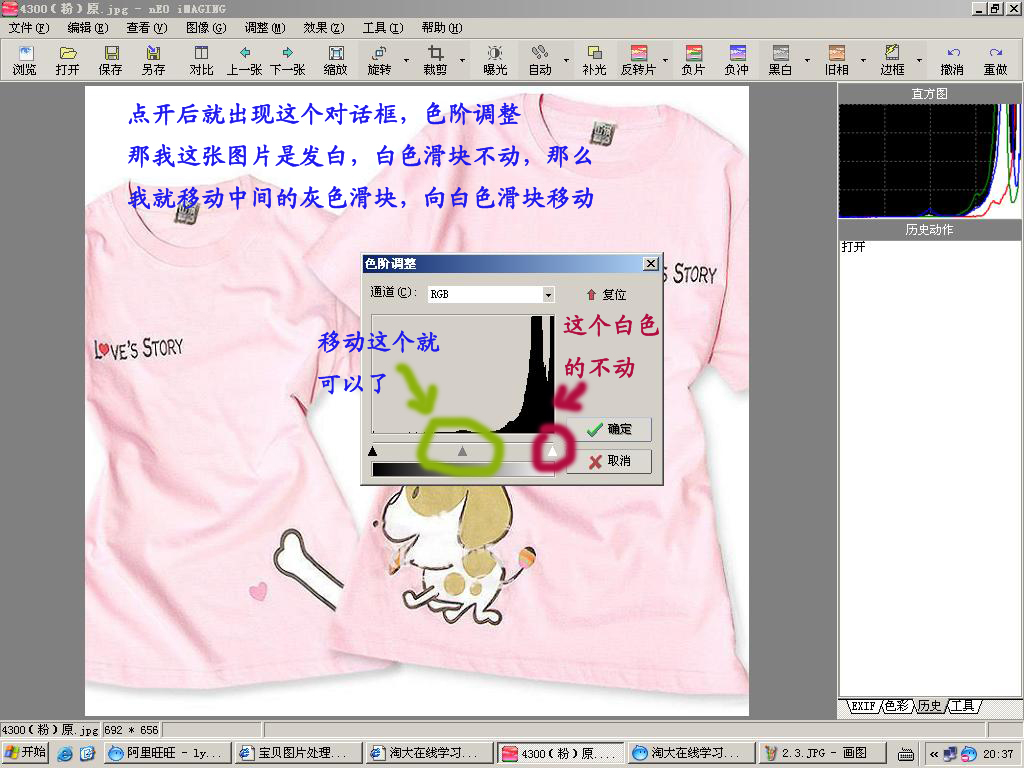Apply the 旧相 (Old Photo) effect
Image resolution: width=1024 pixels, height=768 pixels.
(x=837, y=60)
